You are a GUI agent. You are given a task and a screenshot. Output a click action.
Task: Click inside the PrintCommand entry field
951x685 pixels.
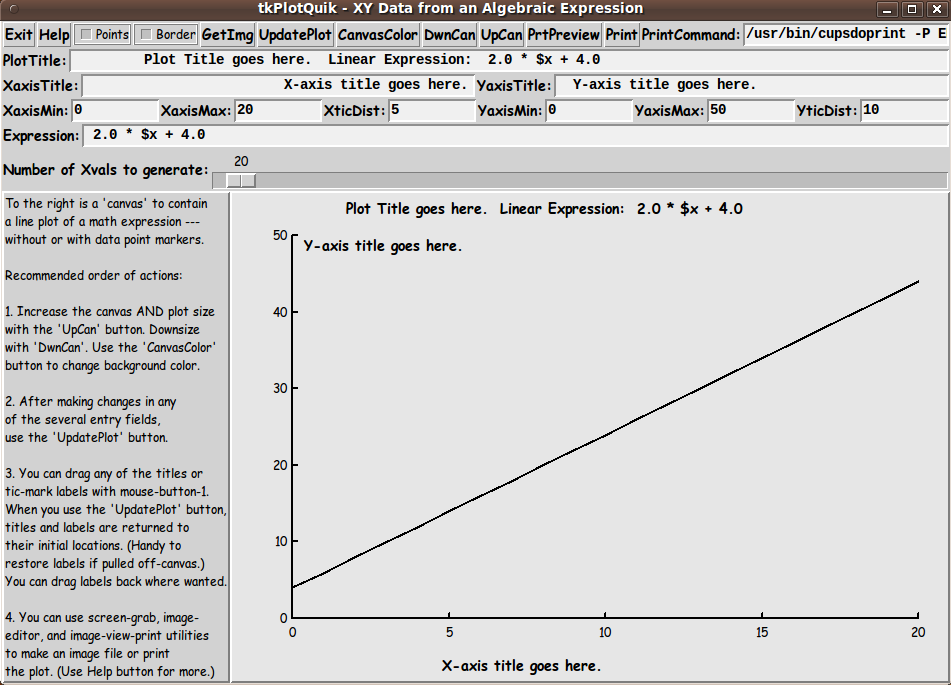point(846,34)
